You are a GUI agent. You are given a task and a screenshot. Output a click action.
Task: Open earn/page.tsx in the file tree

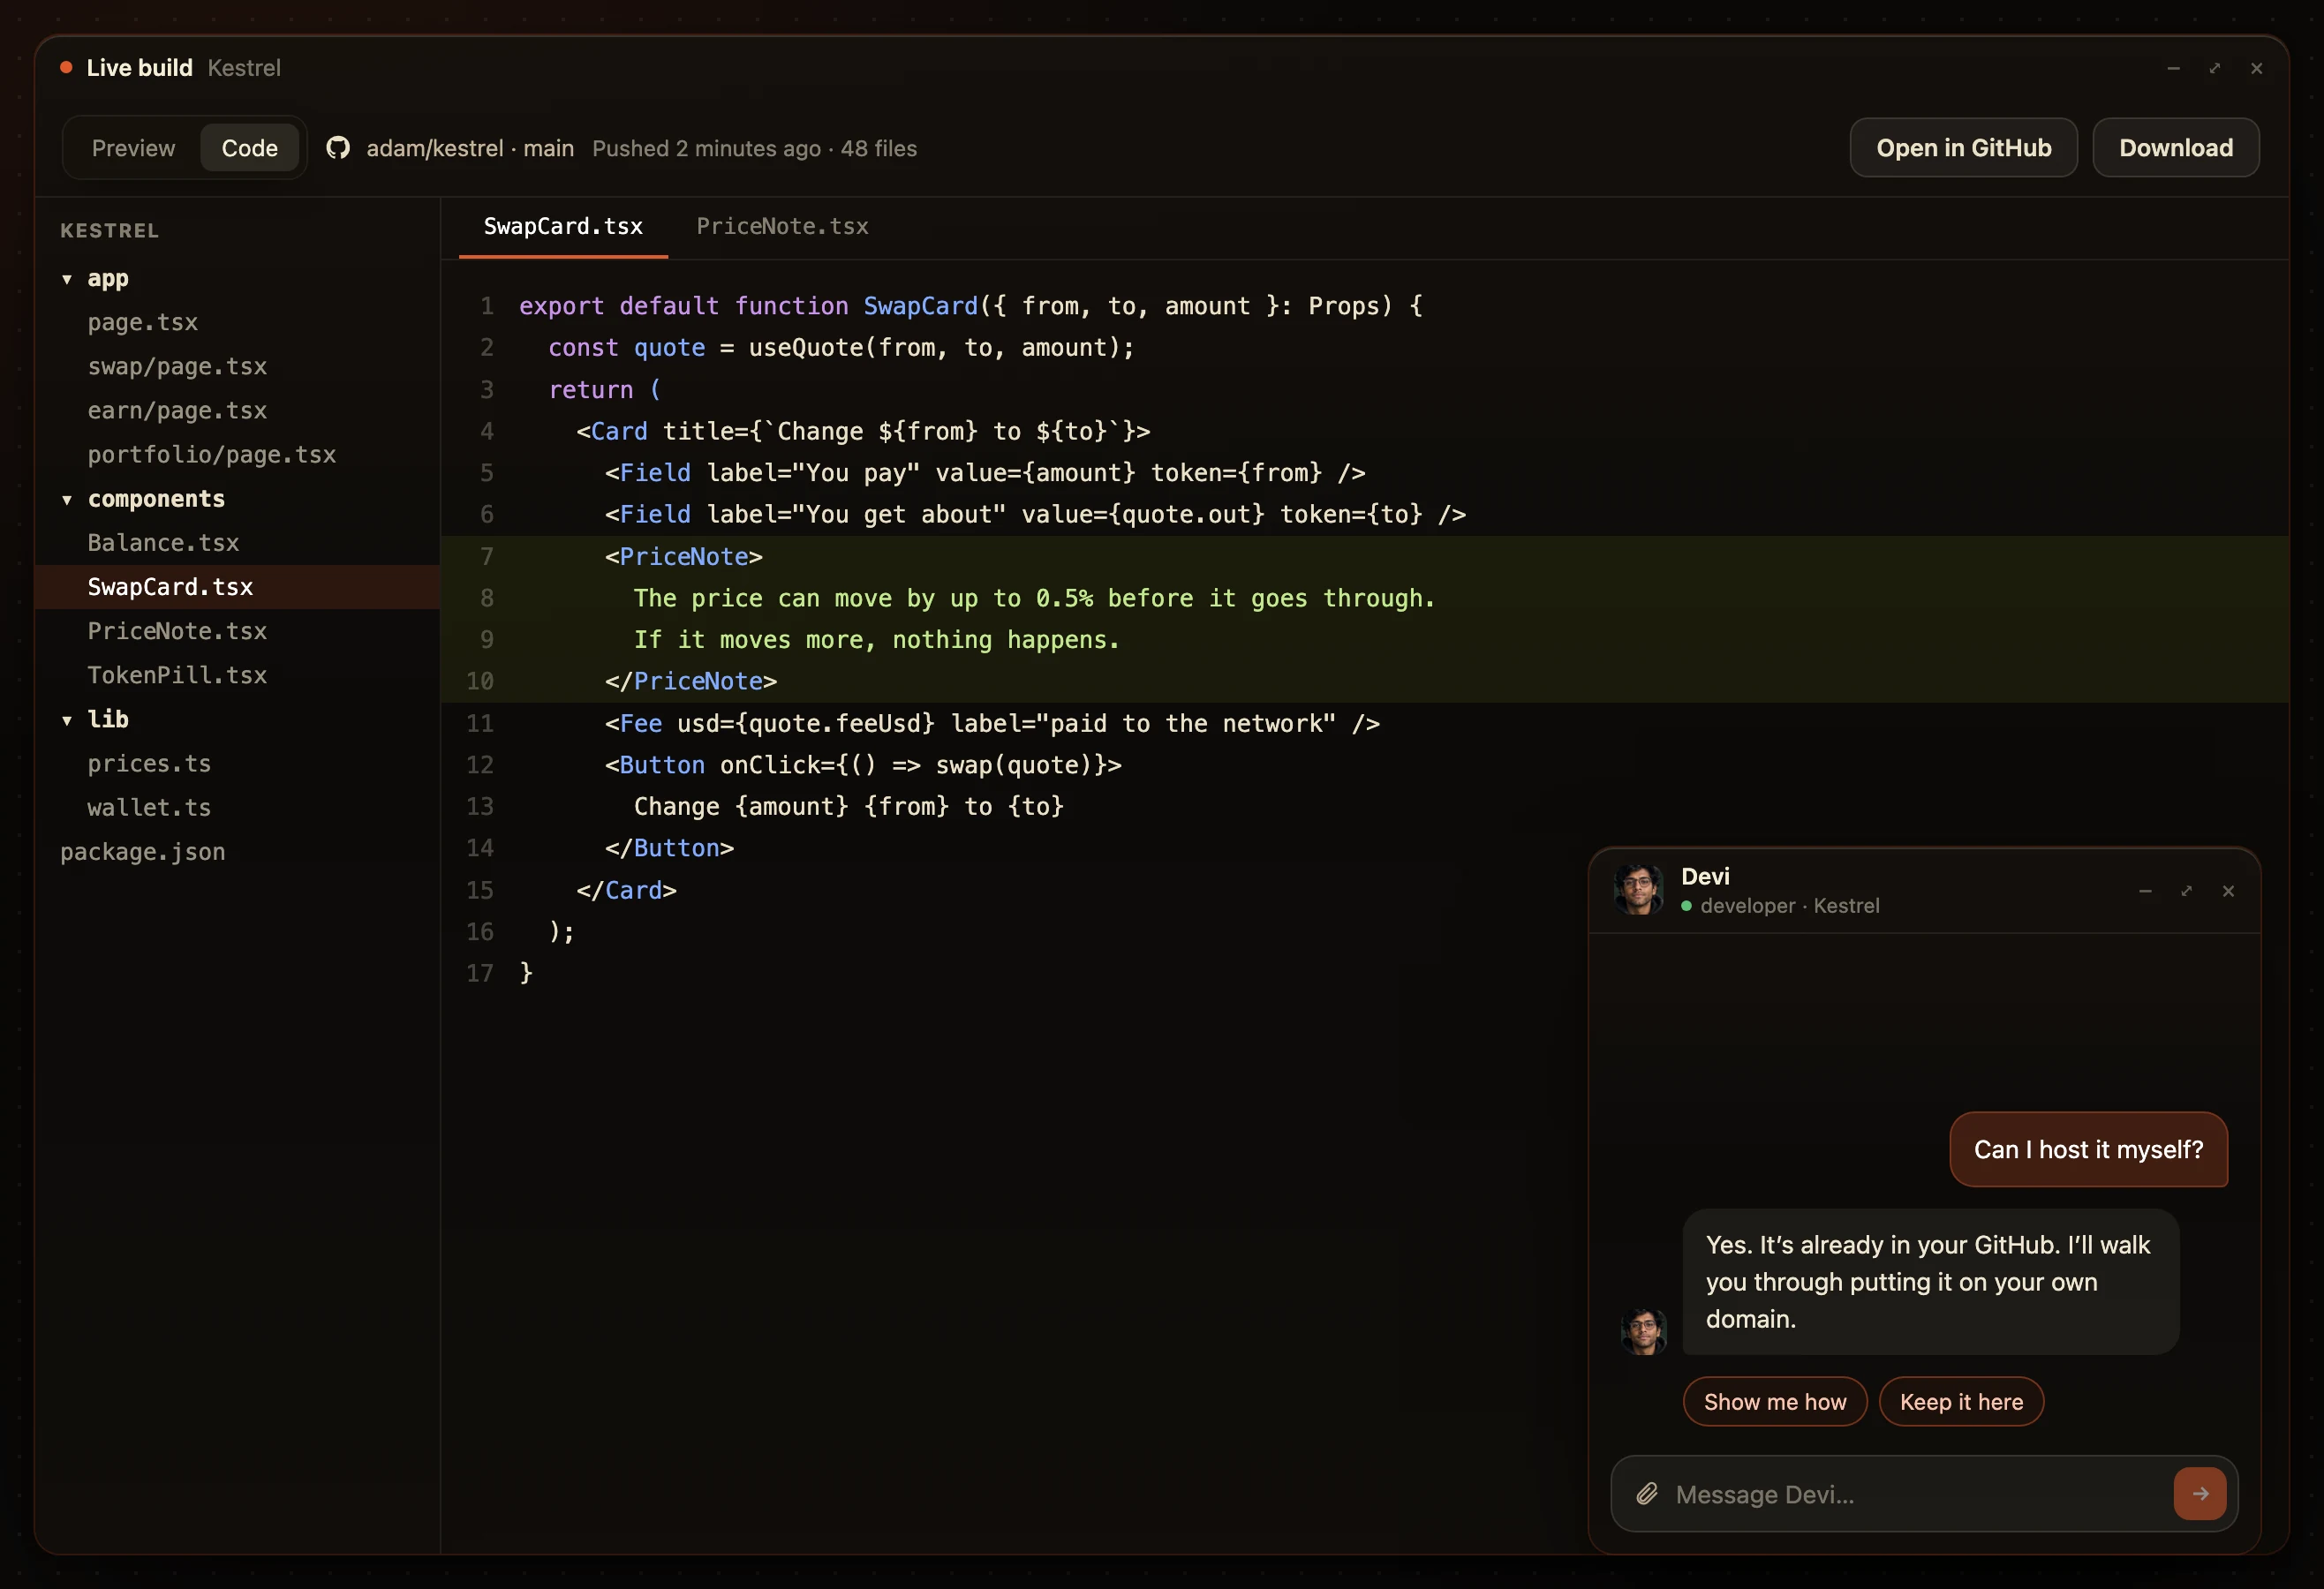(238, 410)
